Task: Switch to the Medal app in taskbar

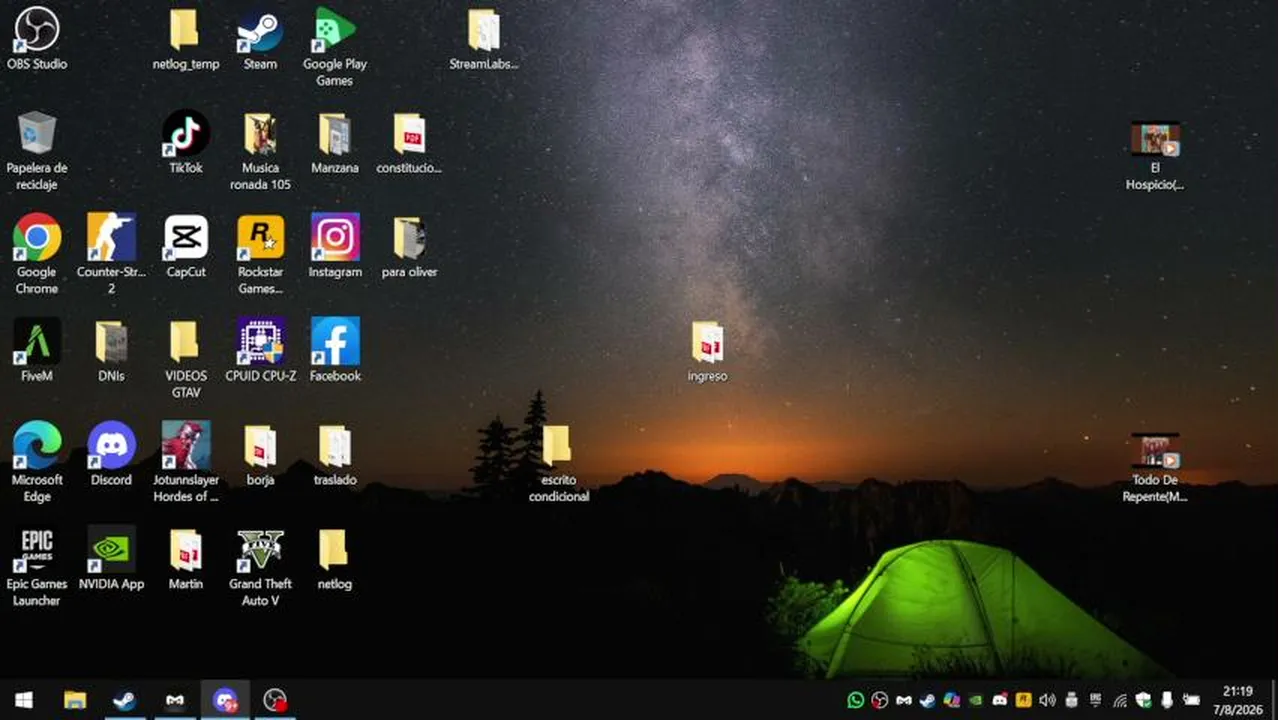Action: pos(175,700)
